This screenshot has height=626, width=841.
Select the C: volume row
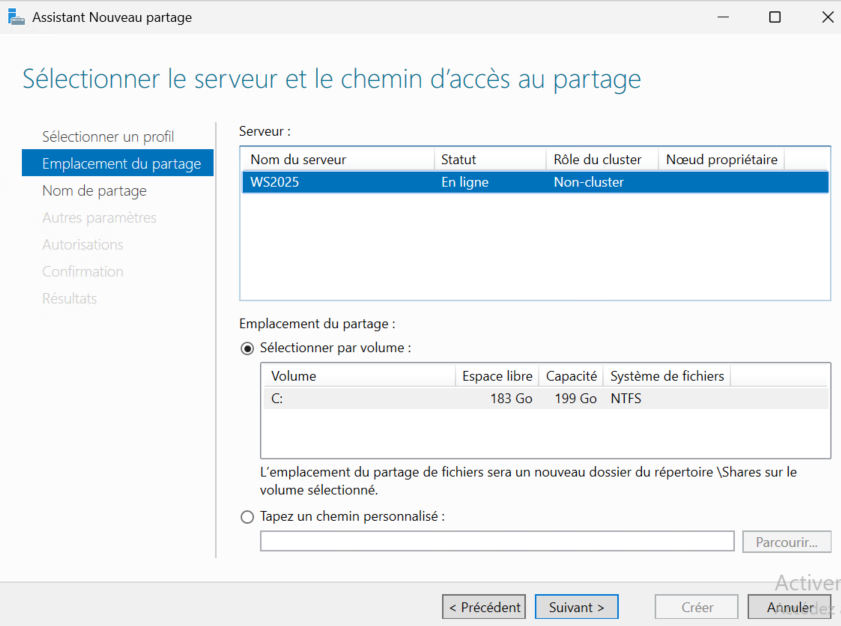pos(545,399)
